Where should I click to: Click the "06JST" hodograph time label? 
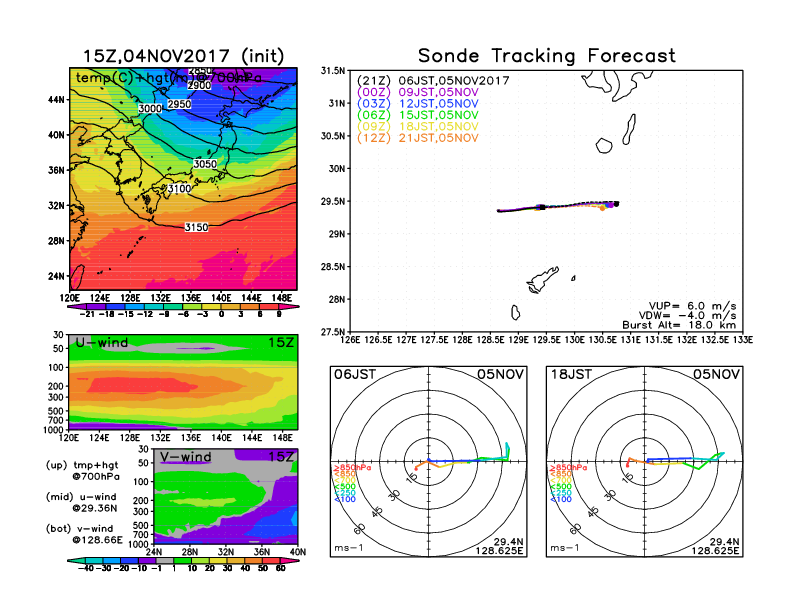(x=355, y=375)
